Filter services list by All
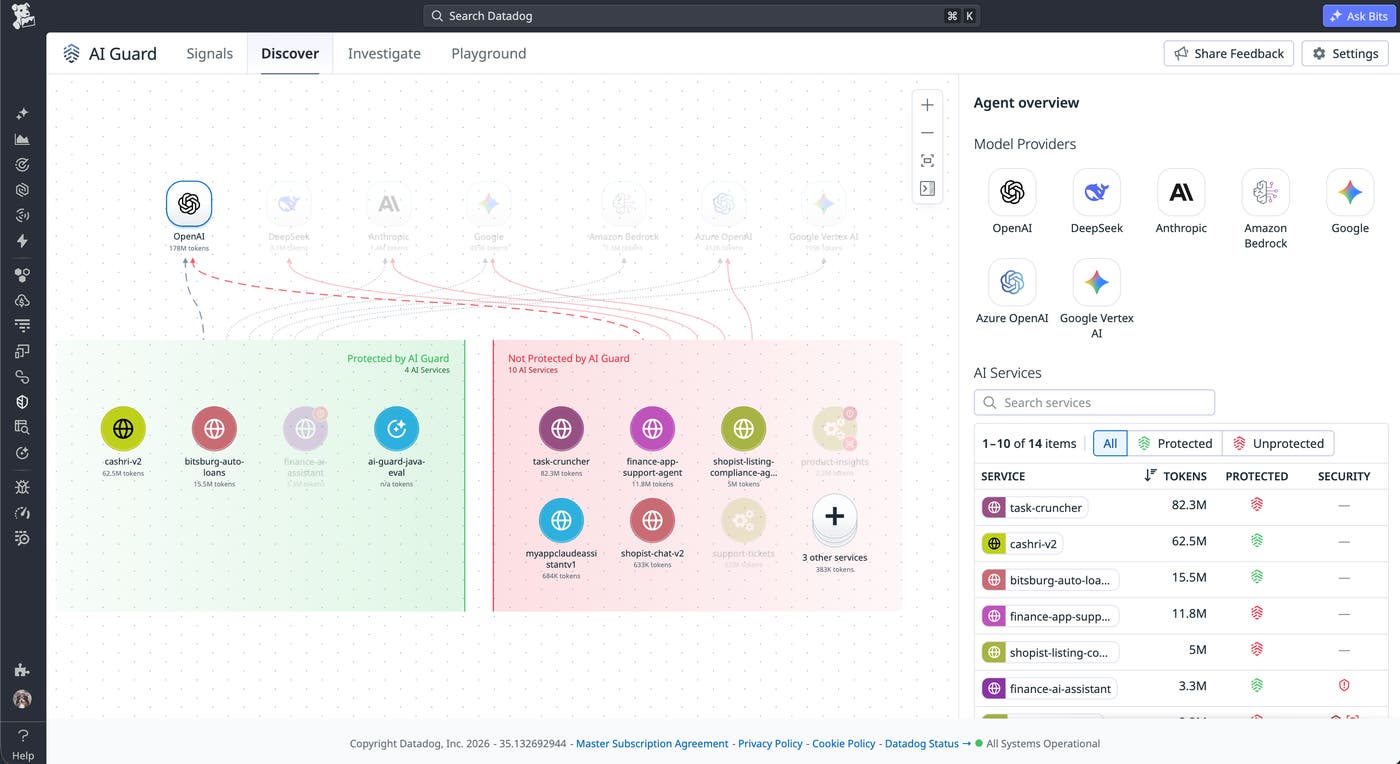 pos(1110,443)
